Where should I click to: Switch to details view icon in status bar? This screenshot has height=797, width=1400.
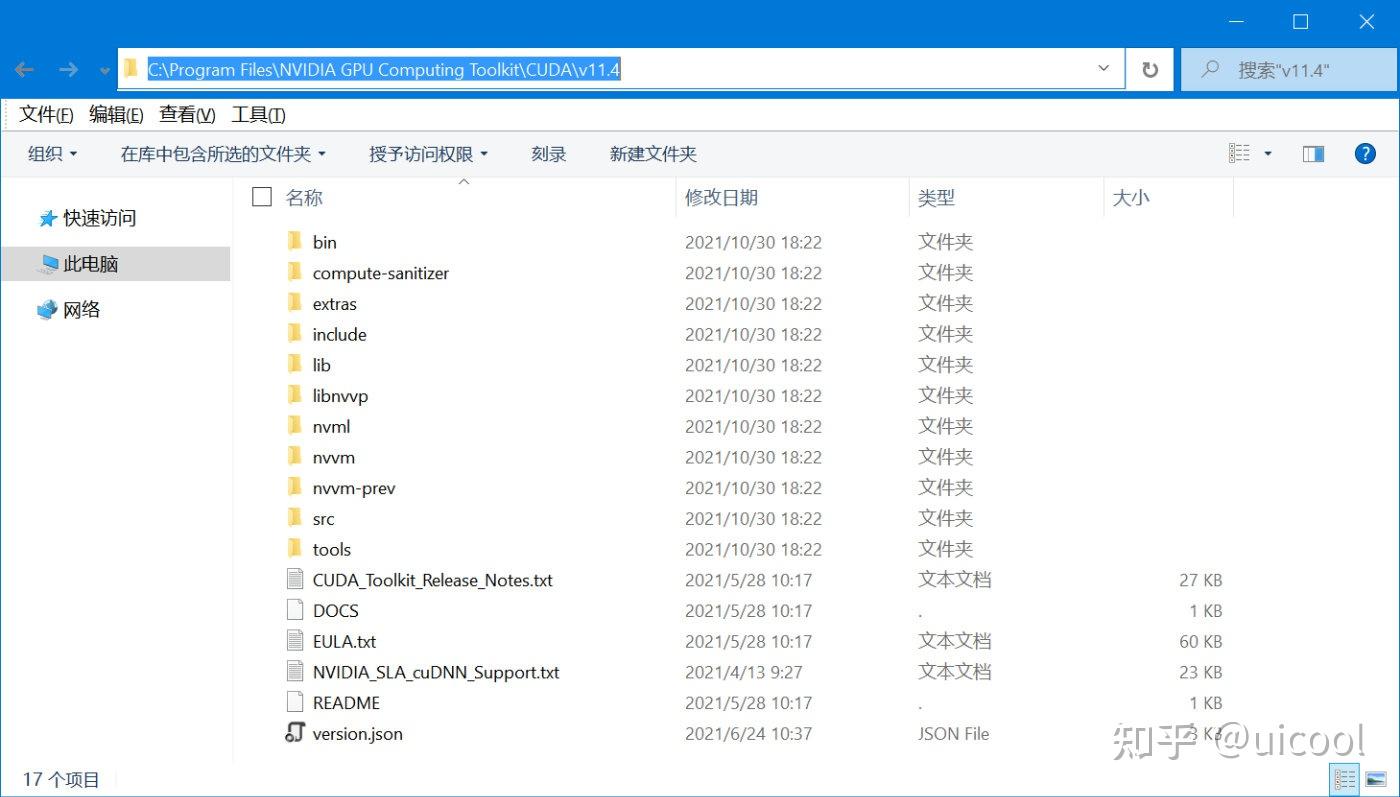[x=1345, y=778]
